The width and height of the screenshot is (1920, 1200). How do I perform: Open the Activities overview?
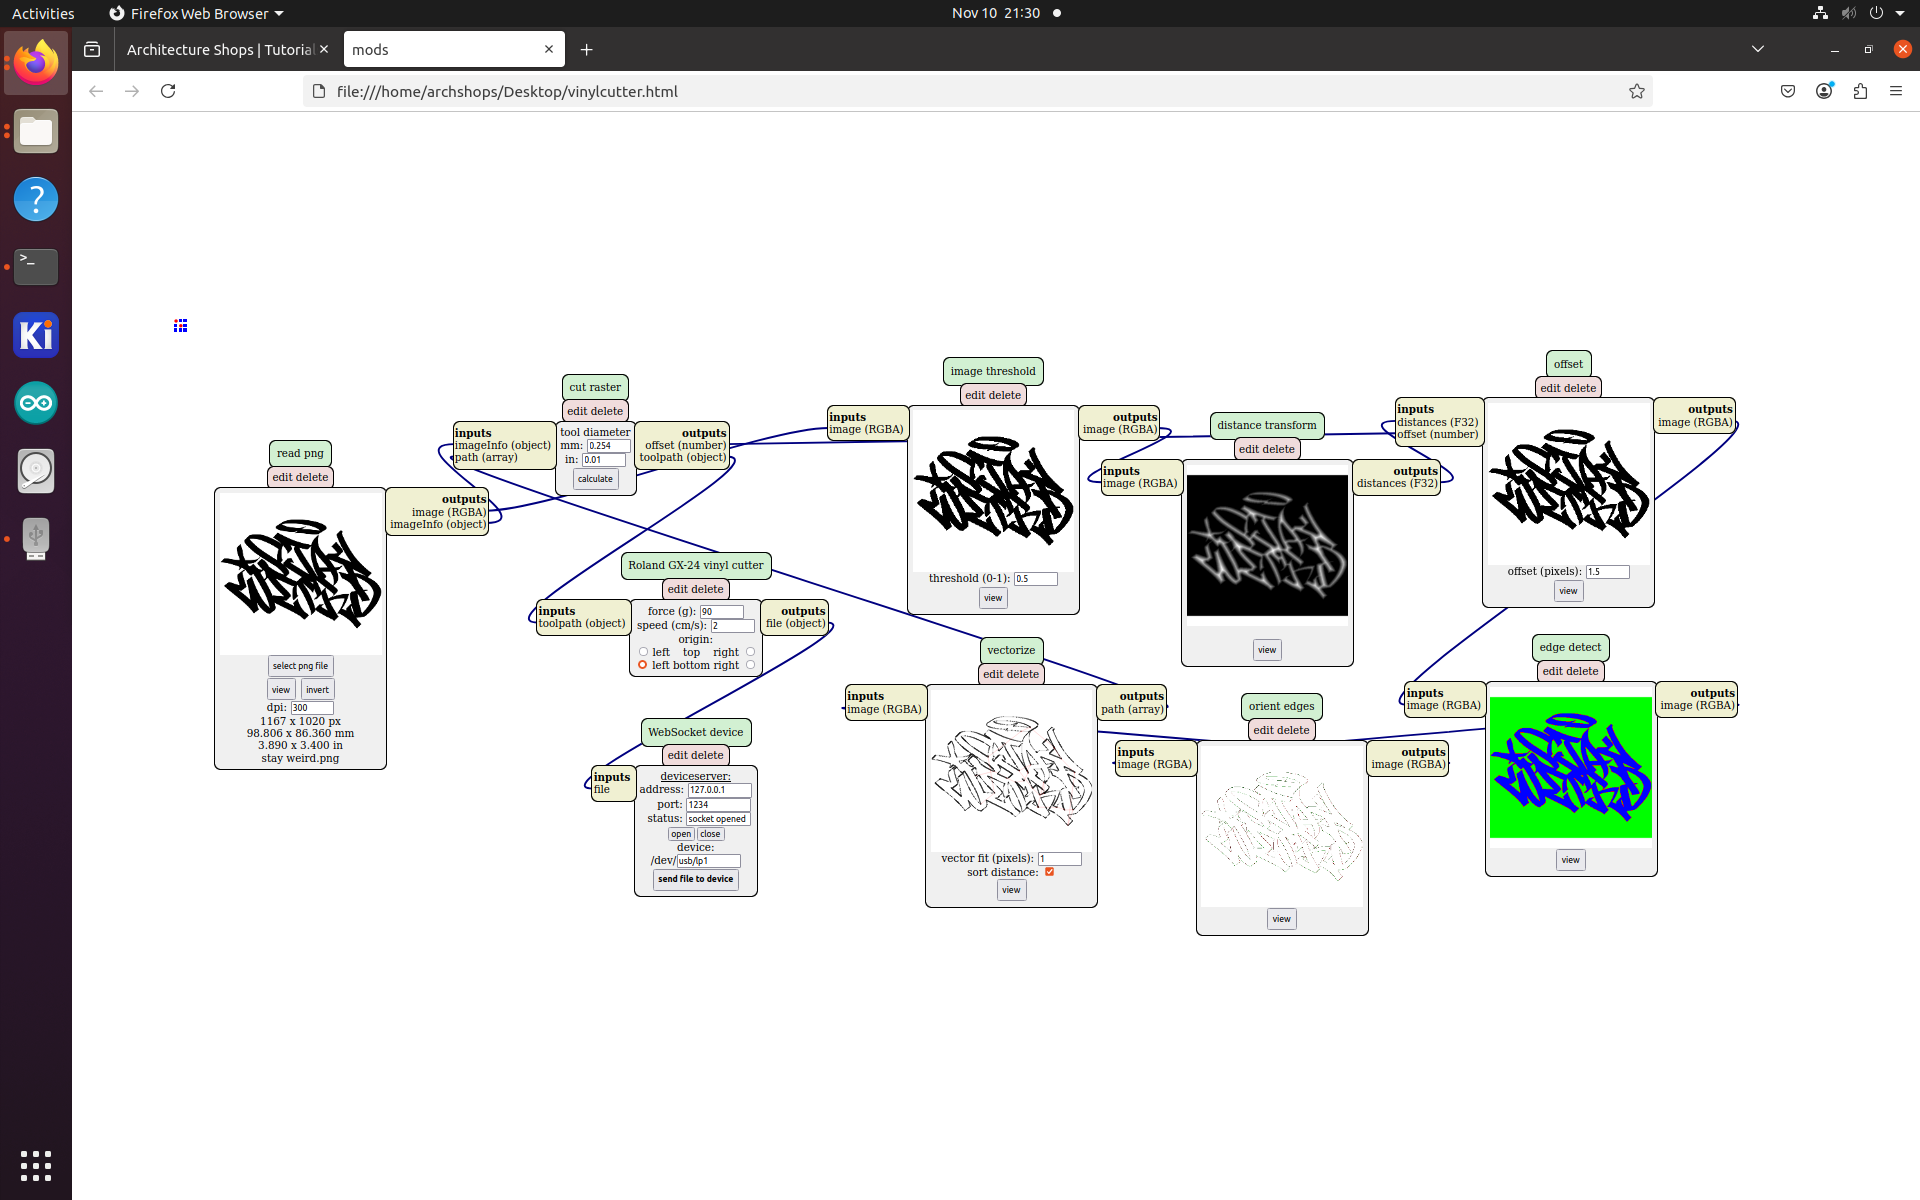[x=43, y=13]
